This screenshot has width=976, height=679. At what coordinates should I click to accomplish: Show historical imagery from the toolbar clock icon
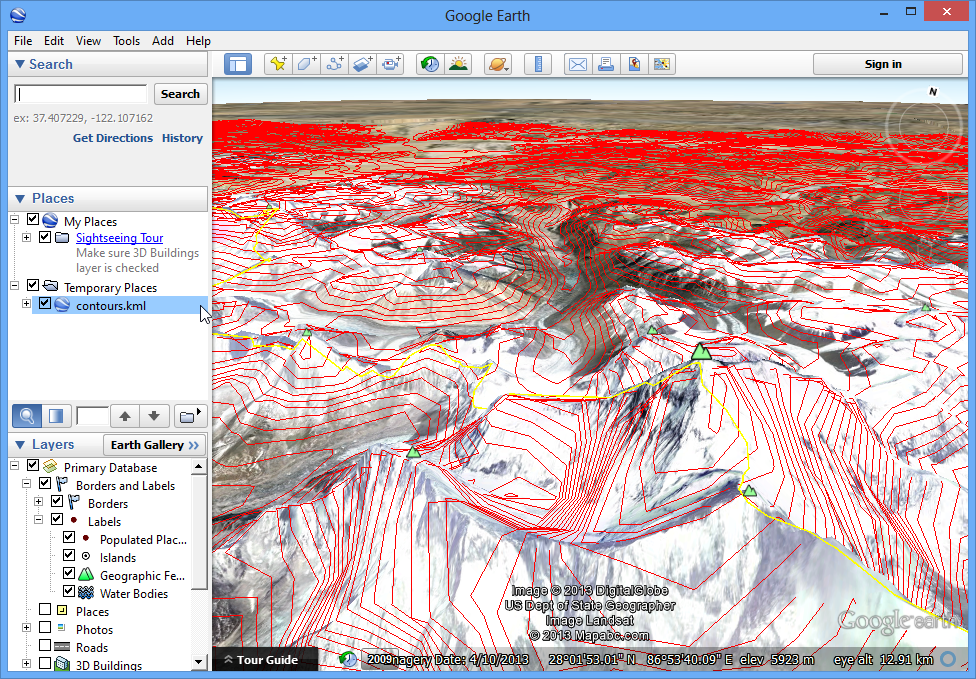pos(430,64)
